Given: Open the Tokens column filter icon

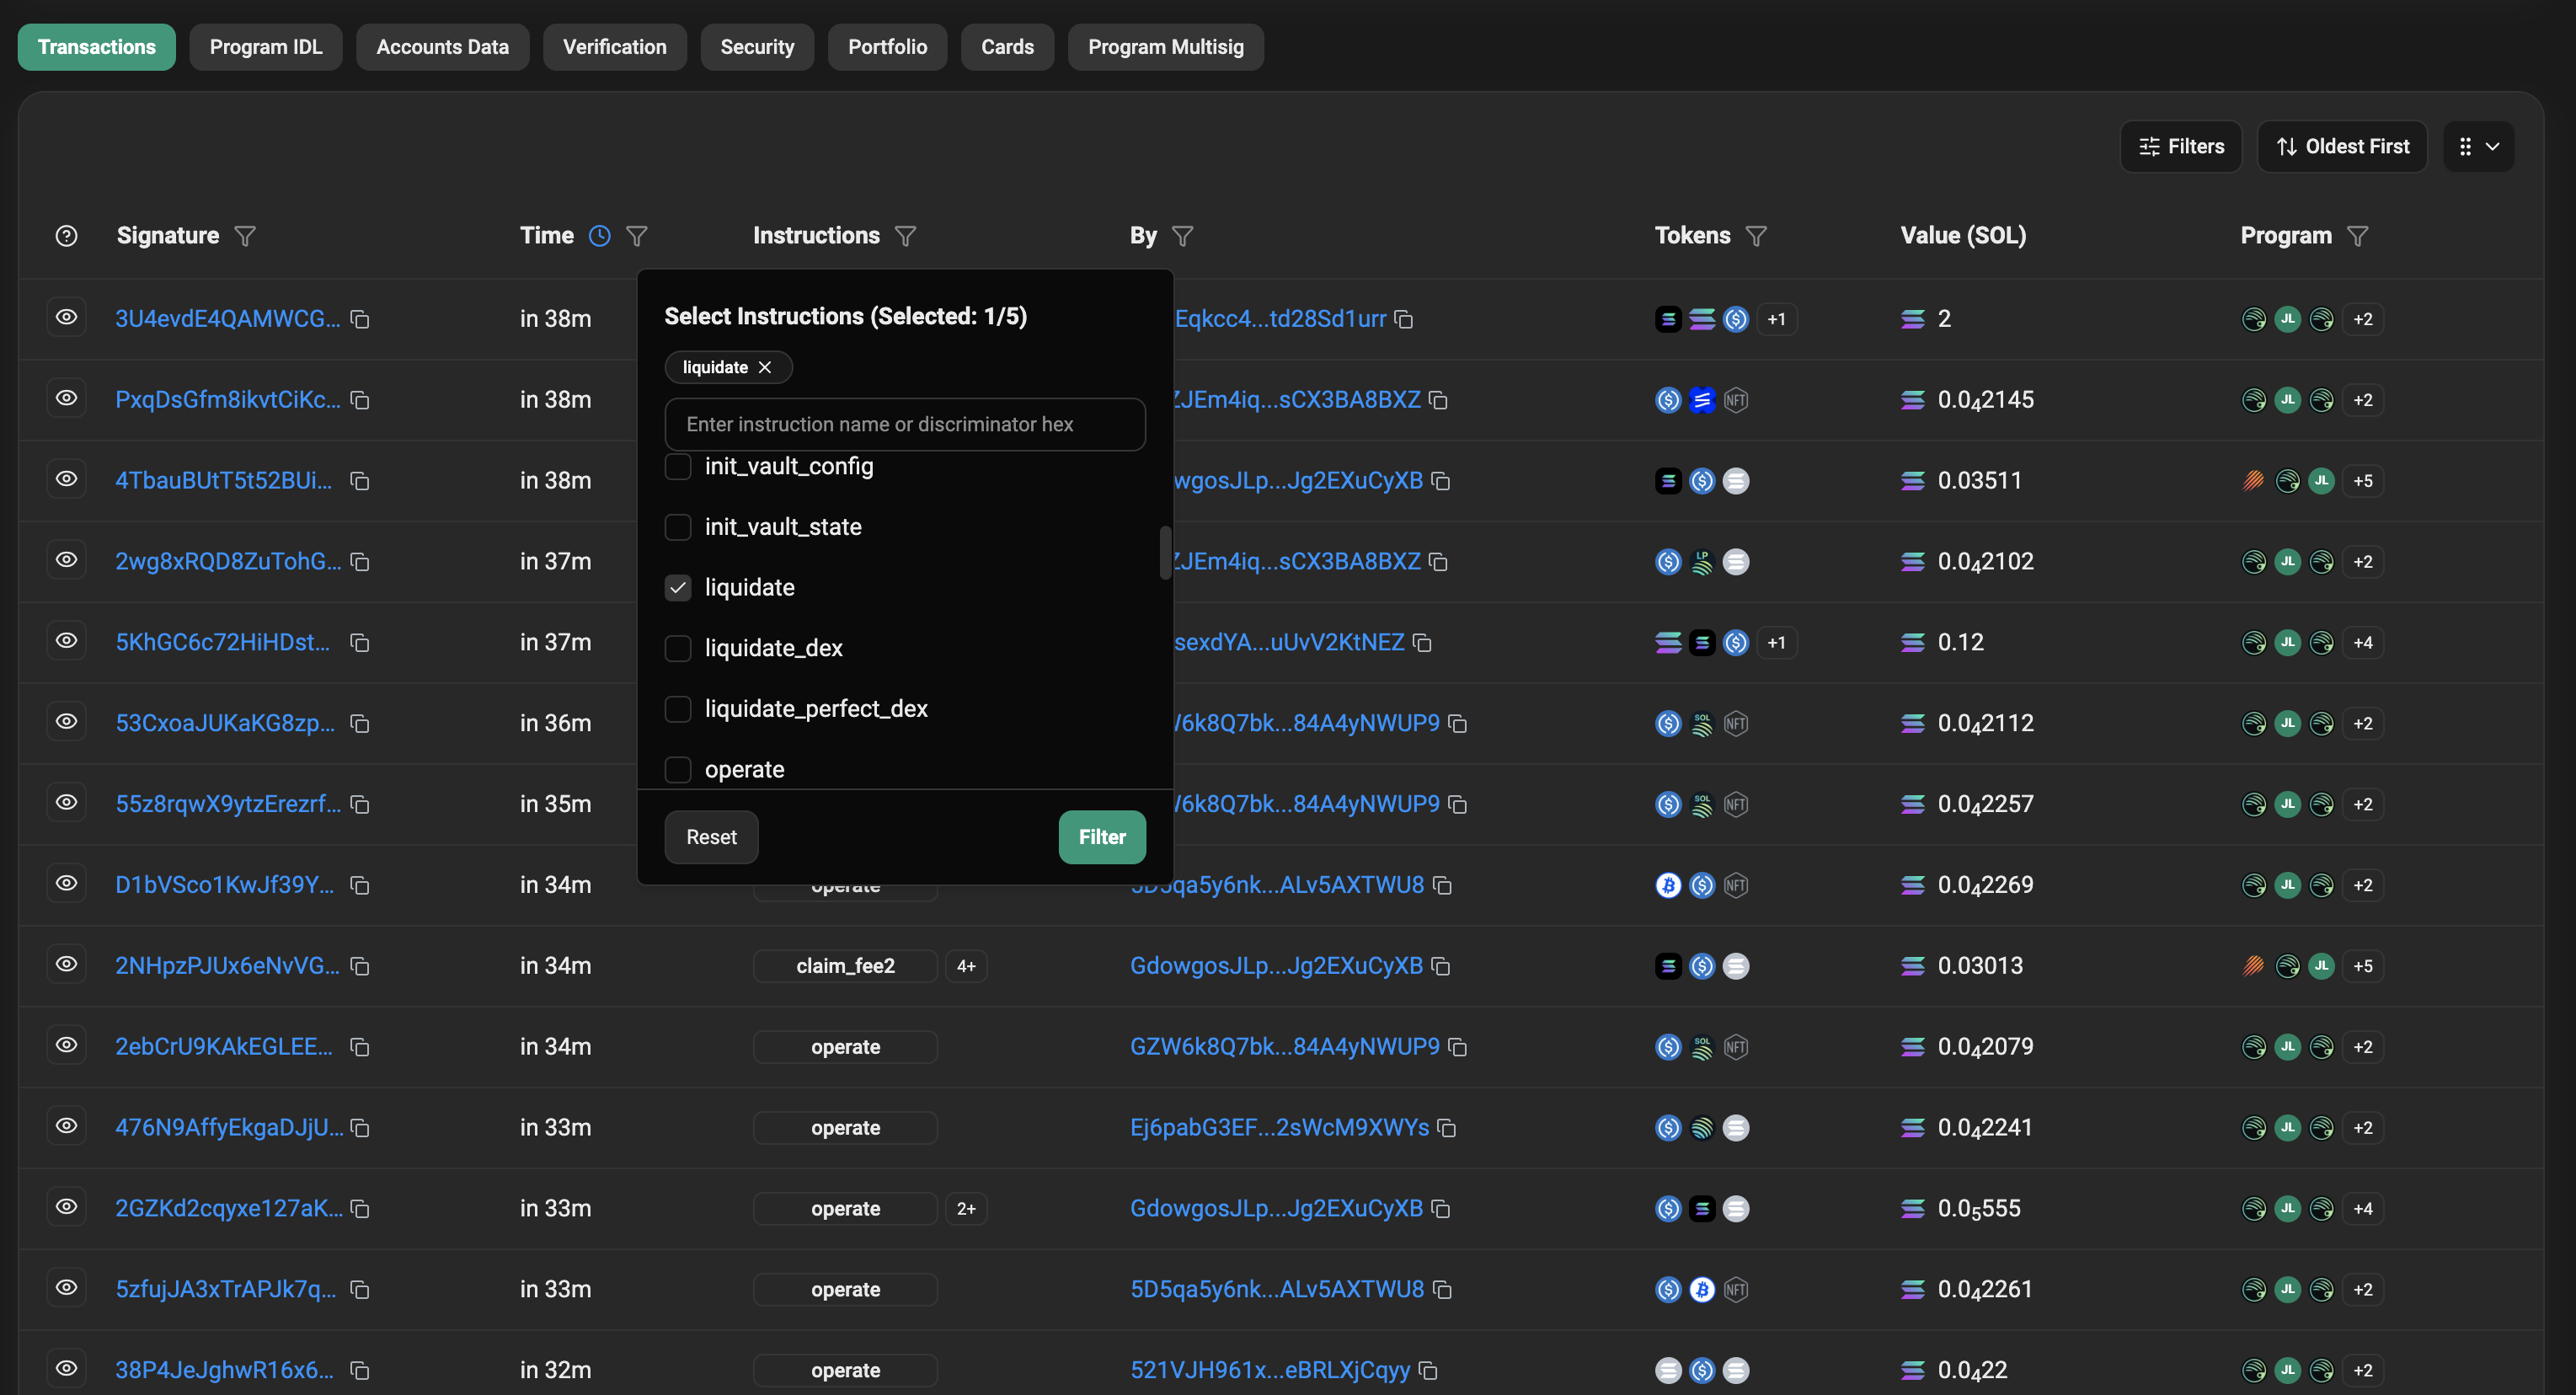Looking at the screenshot, I should click(1756, 236).
